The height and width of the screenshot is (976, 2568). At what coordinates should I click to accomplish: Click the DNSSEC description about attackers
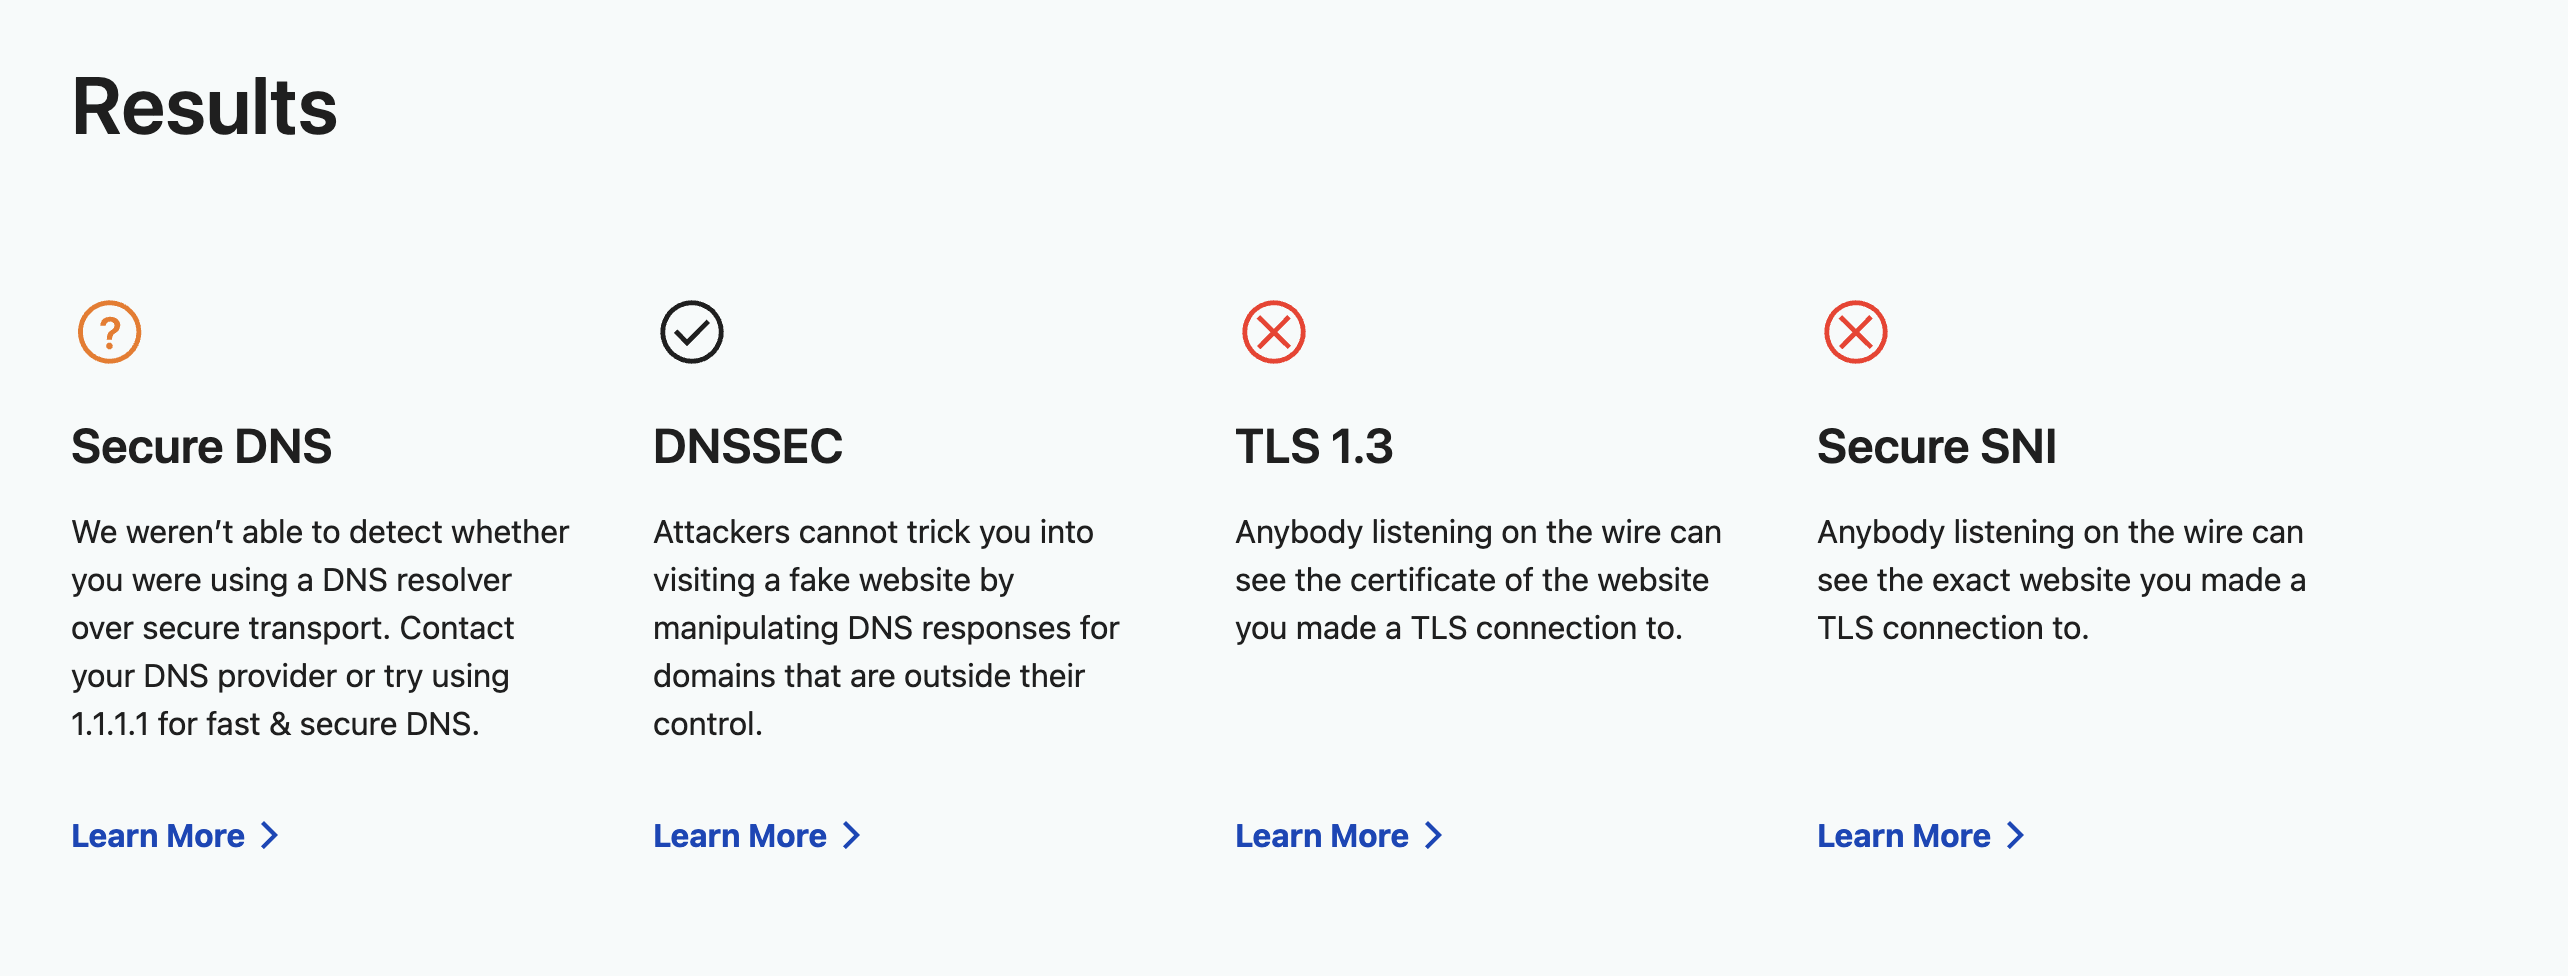coord(886,628)
